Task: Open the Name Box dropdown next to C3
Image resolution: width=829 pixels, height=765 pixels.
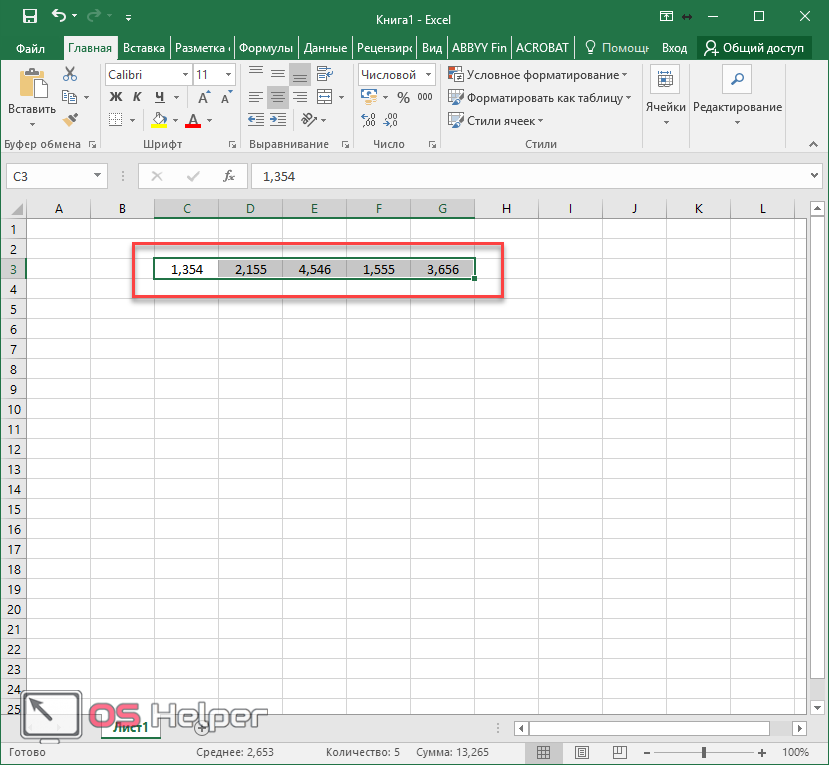Action: (98, 176)
